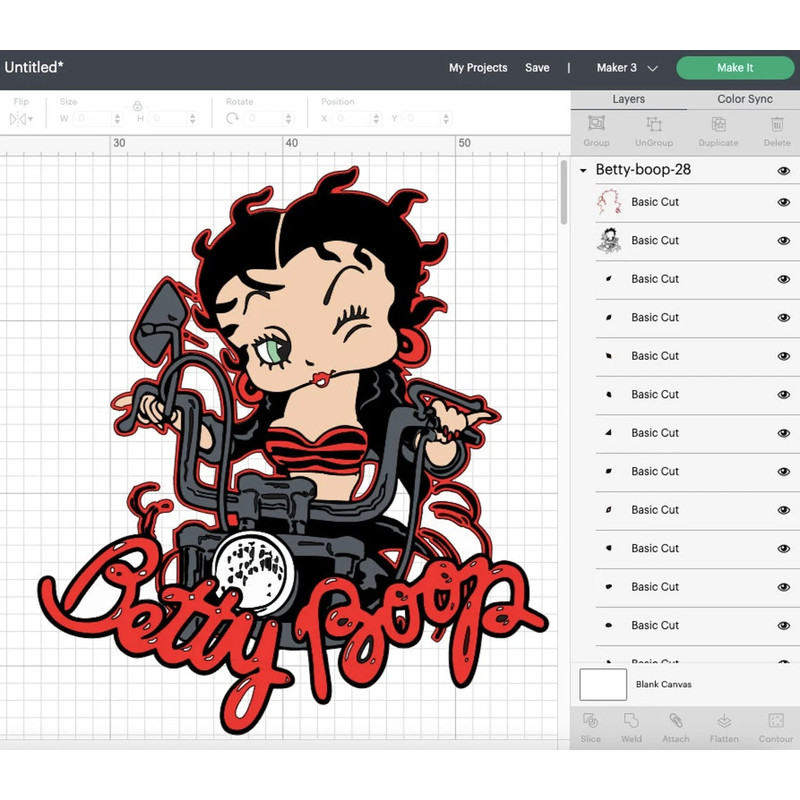The image size is (800, 800).
Task: Open the Flip options dropdown
Action: pyautogui.click(x=20, y=118)
